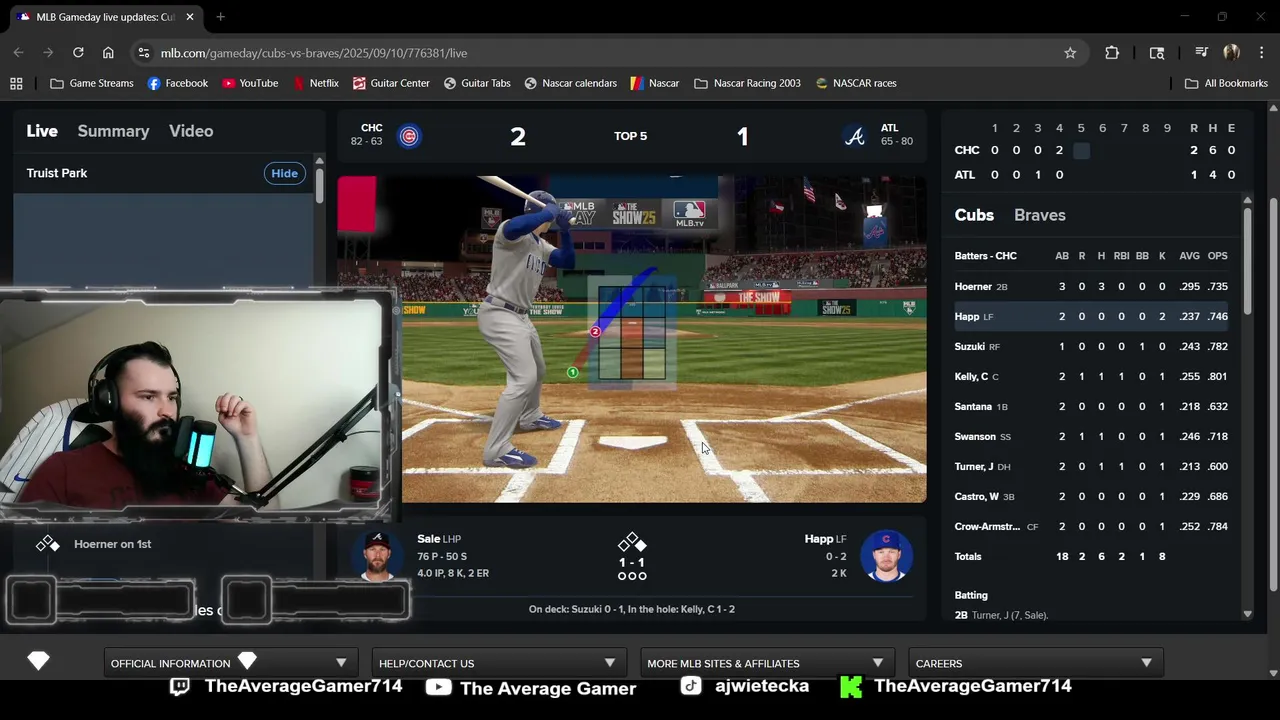1280x720 pixels.
Task: Click the Braves team logo
Action: [854, 136]
